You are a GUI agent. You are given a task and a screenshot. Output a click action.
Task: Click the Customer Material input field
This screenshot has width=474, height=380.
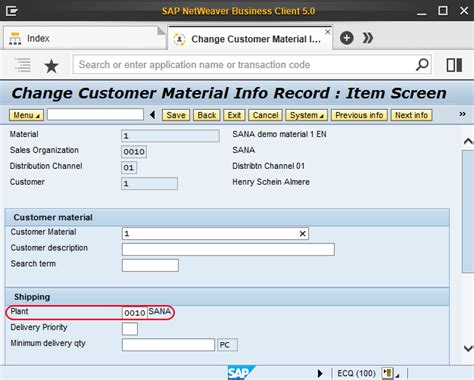(215, 233)
